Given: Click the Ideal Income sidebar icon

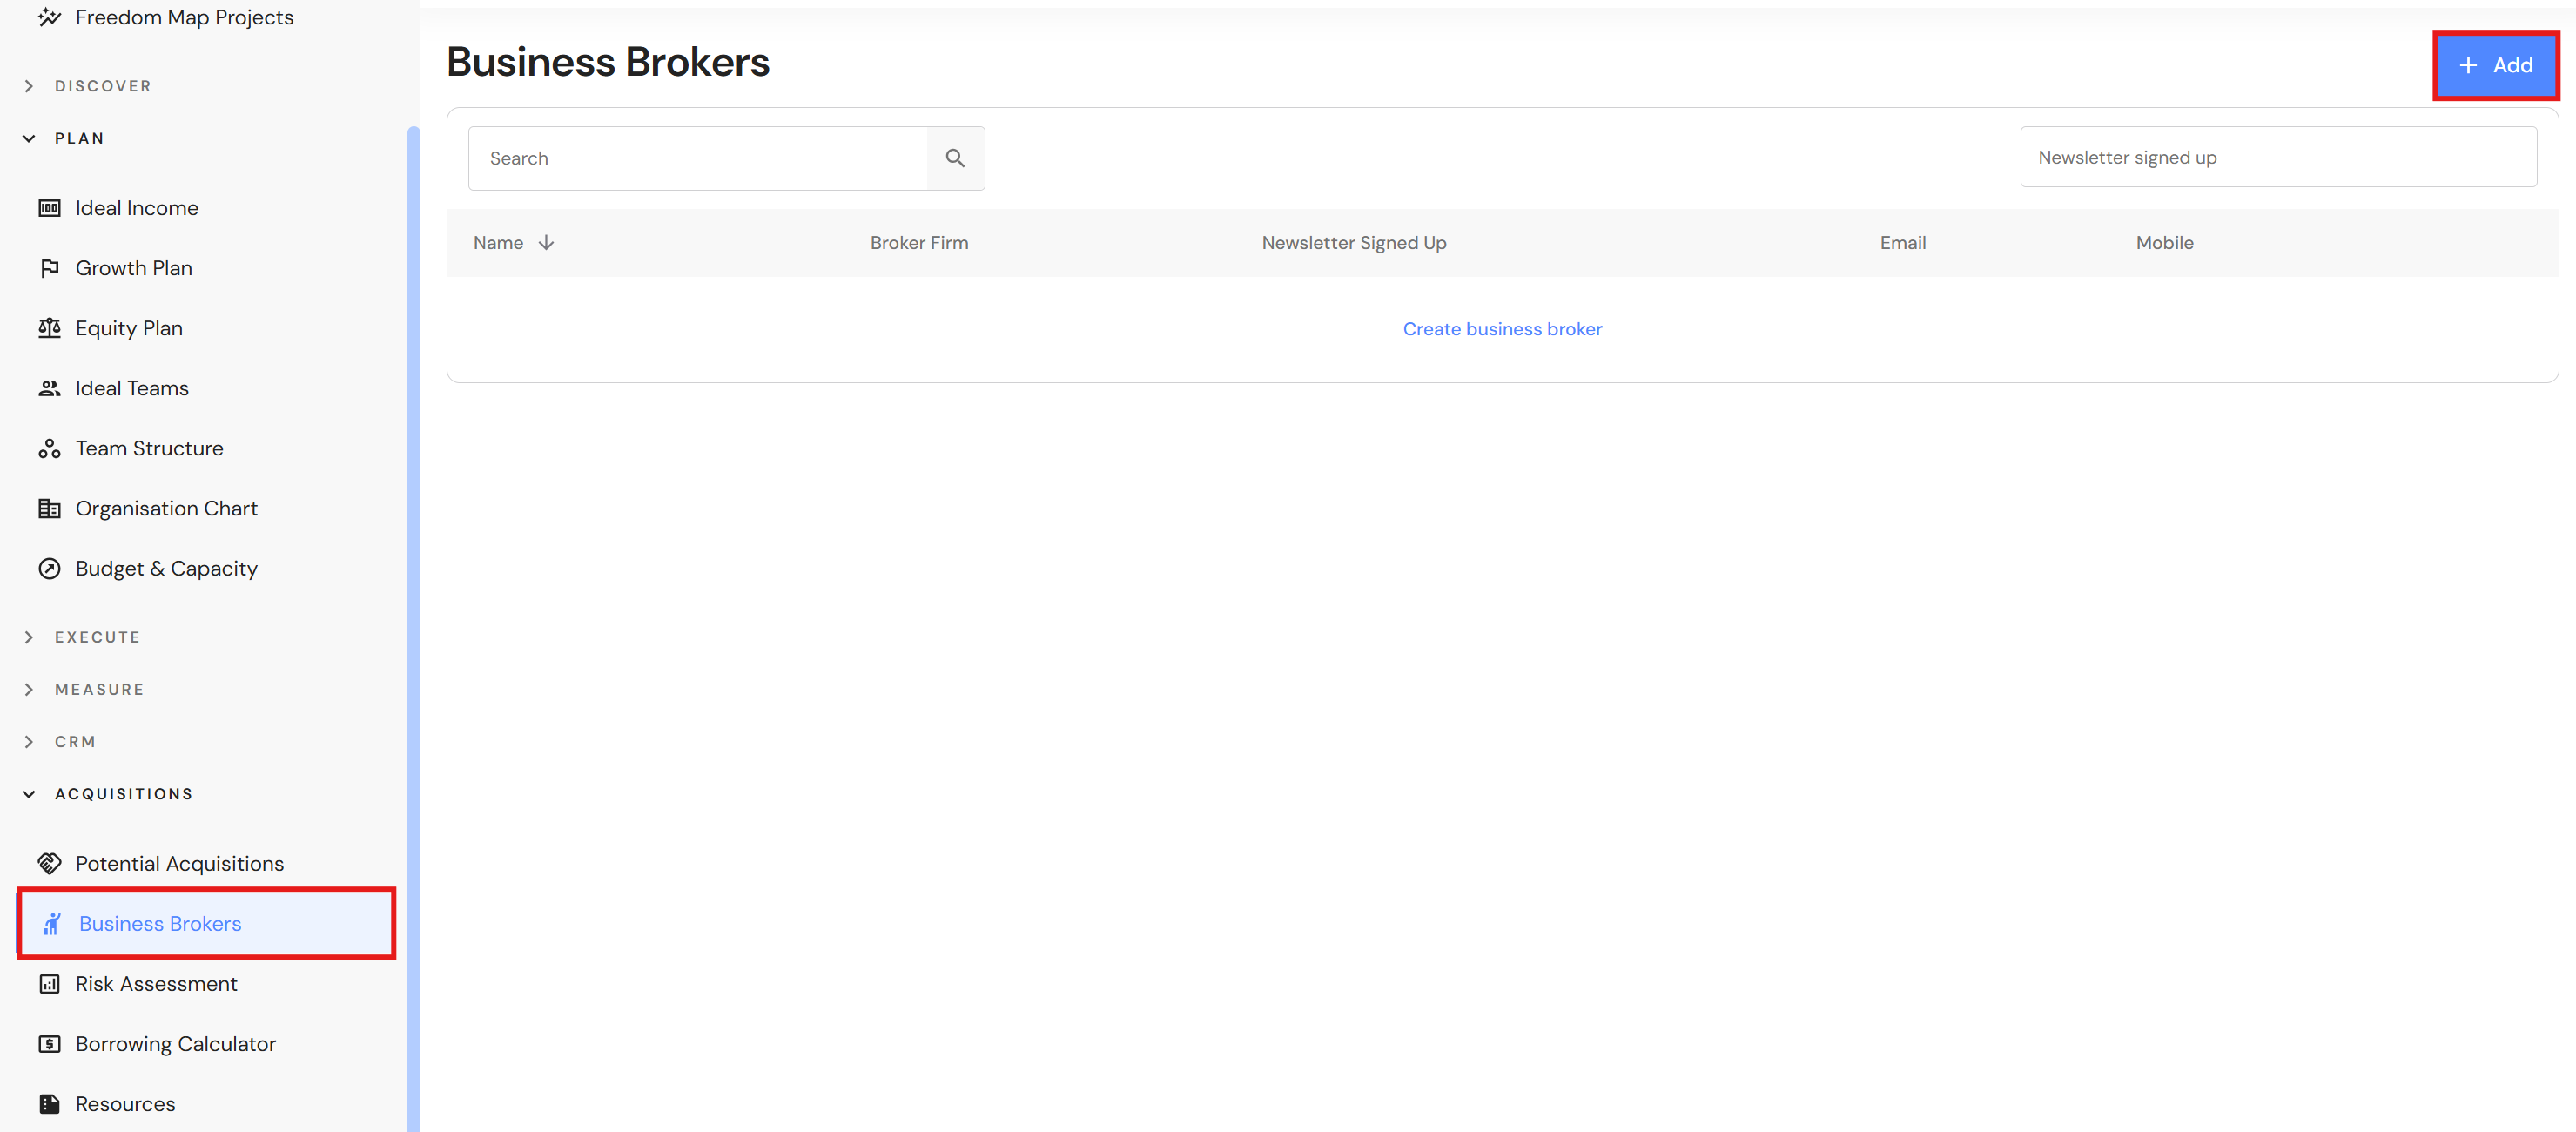Looking at the screenshot, I should point(49,208).
